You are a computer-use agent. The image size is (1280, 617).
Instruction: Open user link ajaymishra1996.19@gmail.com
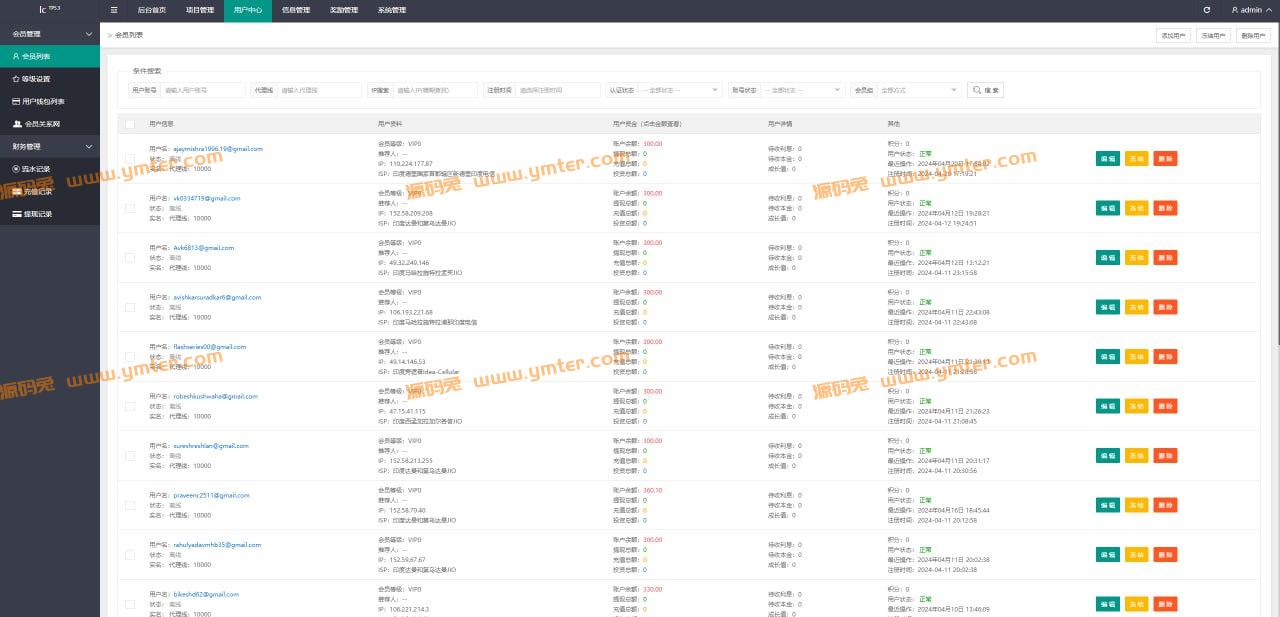[218, 149]
